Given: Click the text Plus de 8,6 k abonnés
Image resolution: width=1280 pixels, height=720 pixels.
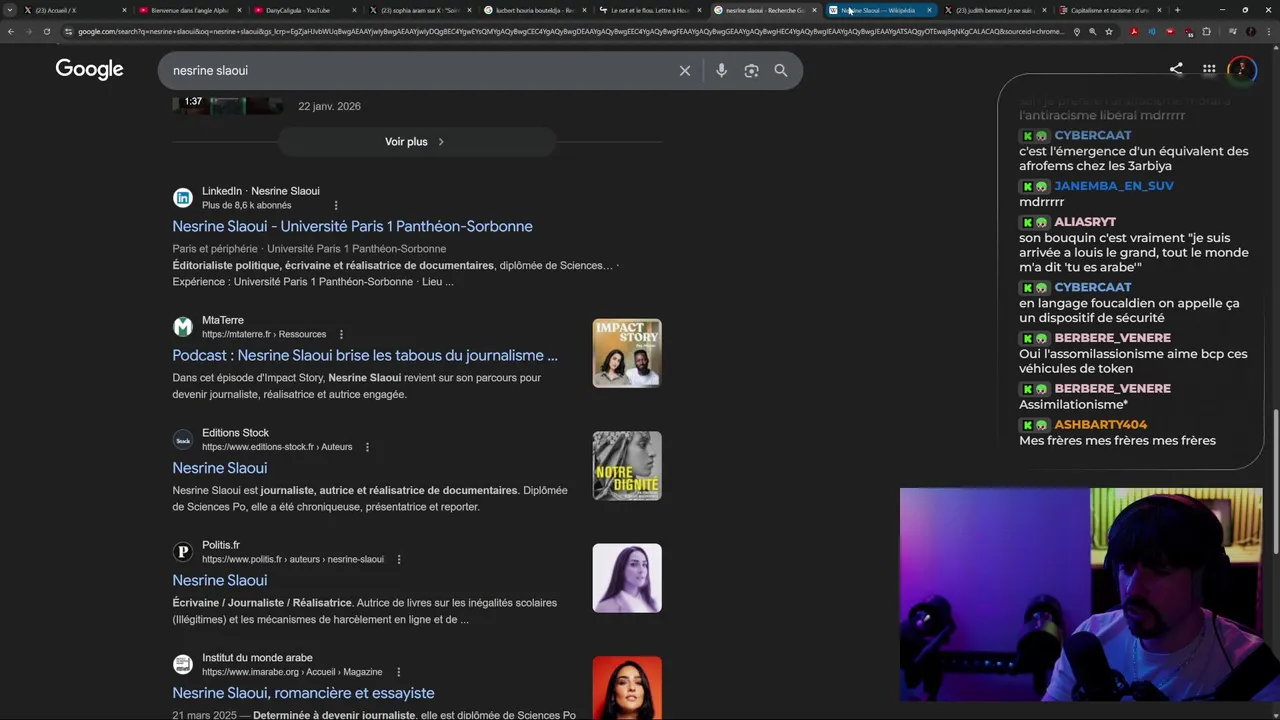Looking at the screenshot, I should 247,206.
